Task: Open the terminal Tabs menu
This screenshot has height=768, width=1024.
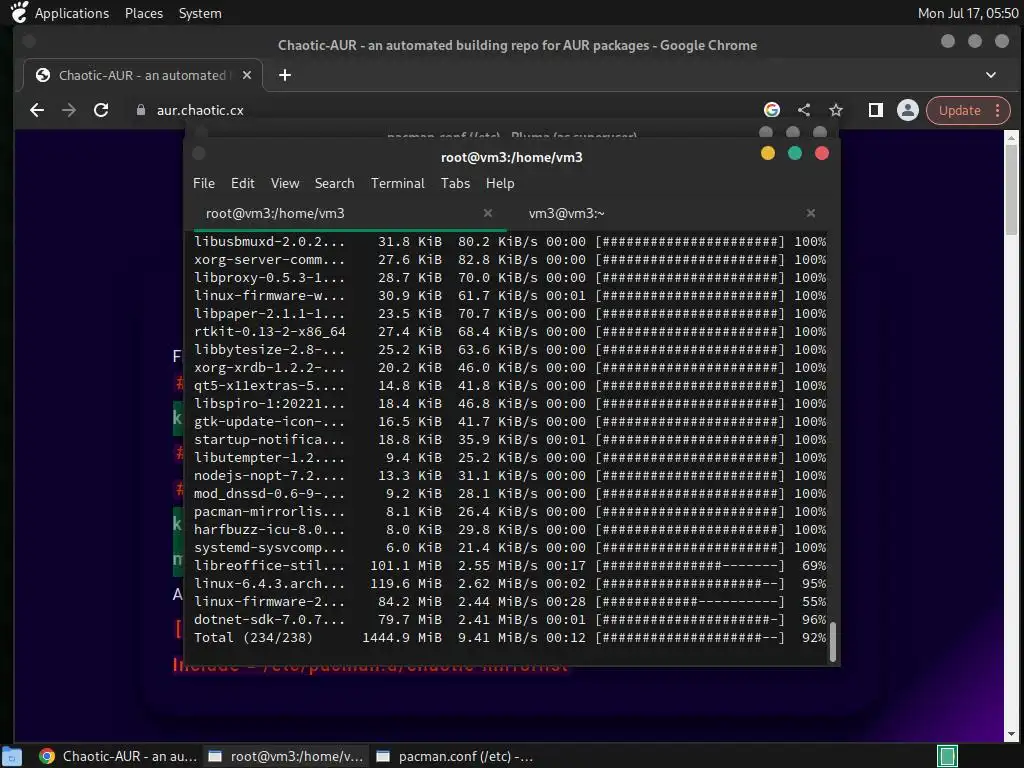Action: pos(455,184)
